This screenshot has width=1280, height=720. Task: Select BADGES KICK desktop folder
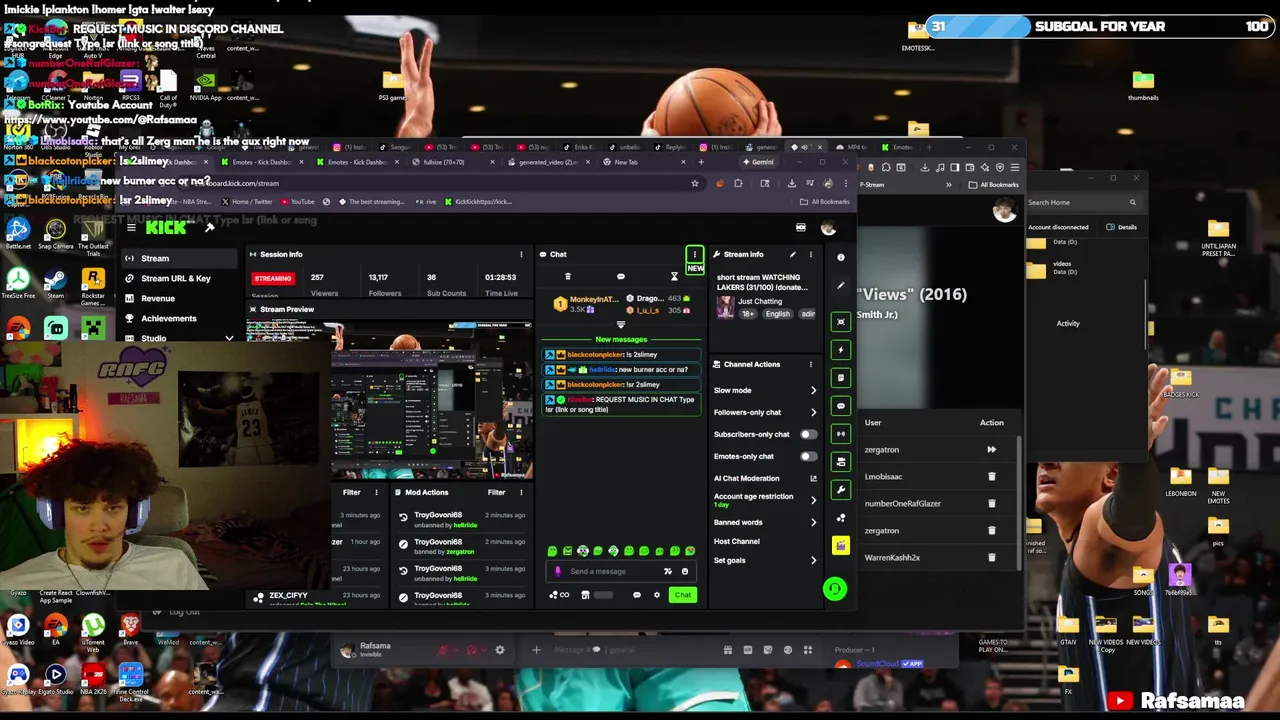(1180, 383)
